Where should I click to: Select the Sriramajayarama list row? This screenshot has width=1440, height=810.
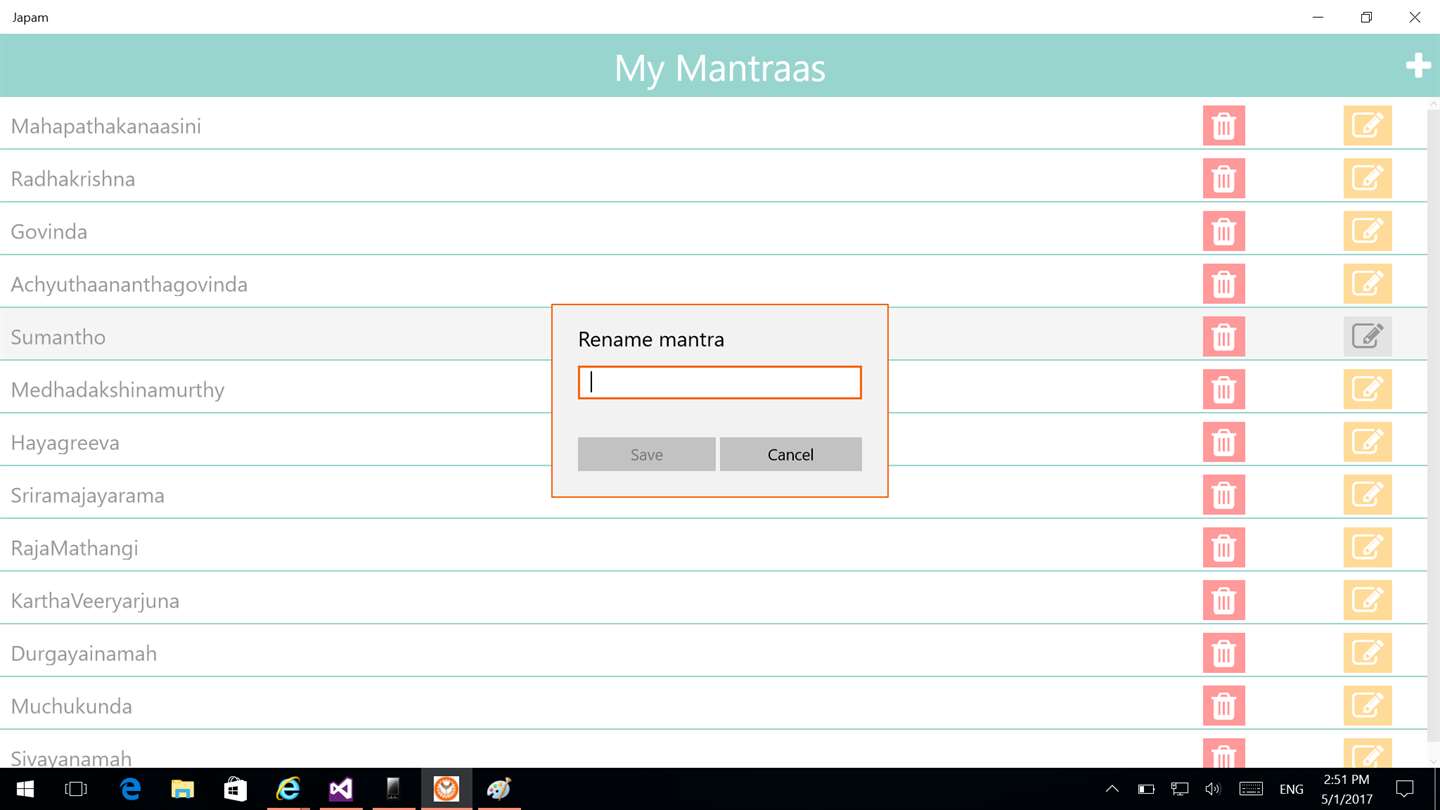click(x=713, y=493)
